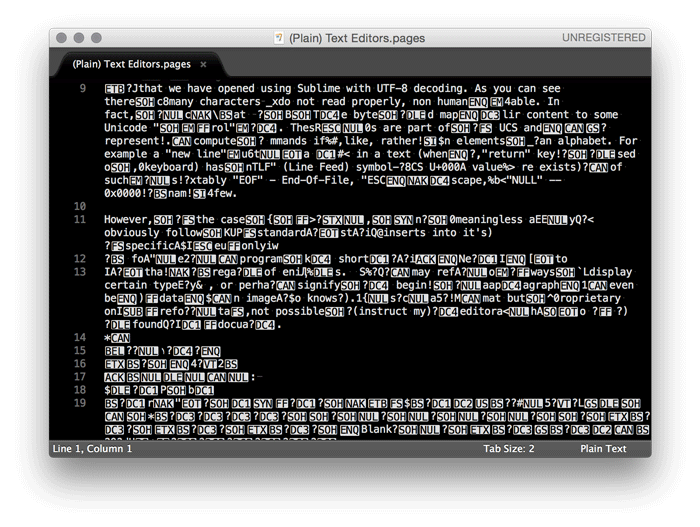The image size is (700, 527).
Task: Close the (Plain) Text Editors.pages tab
Action: coord(203,64)
